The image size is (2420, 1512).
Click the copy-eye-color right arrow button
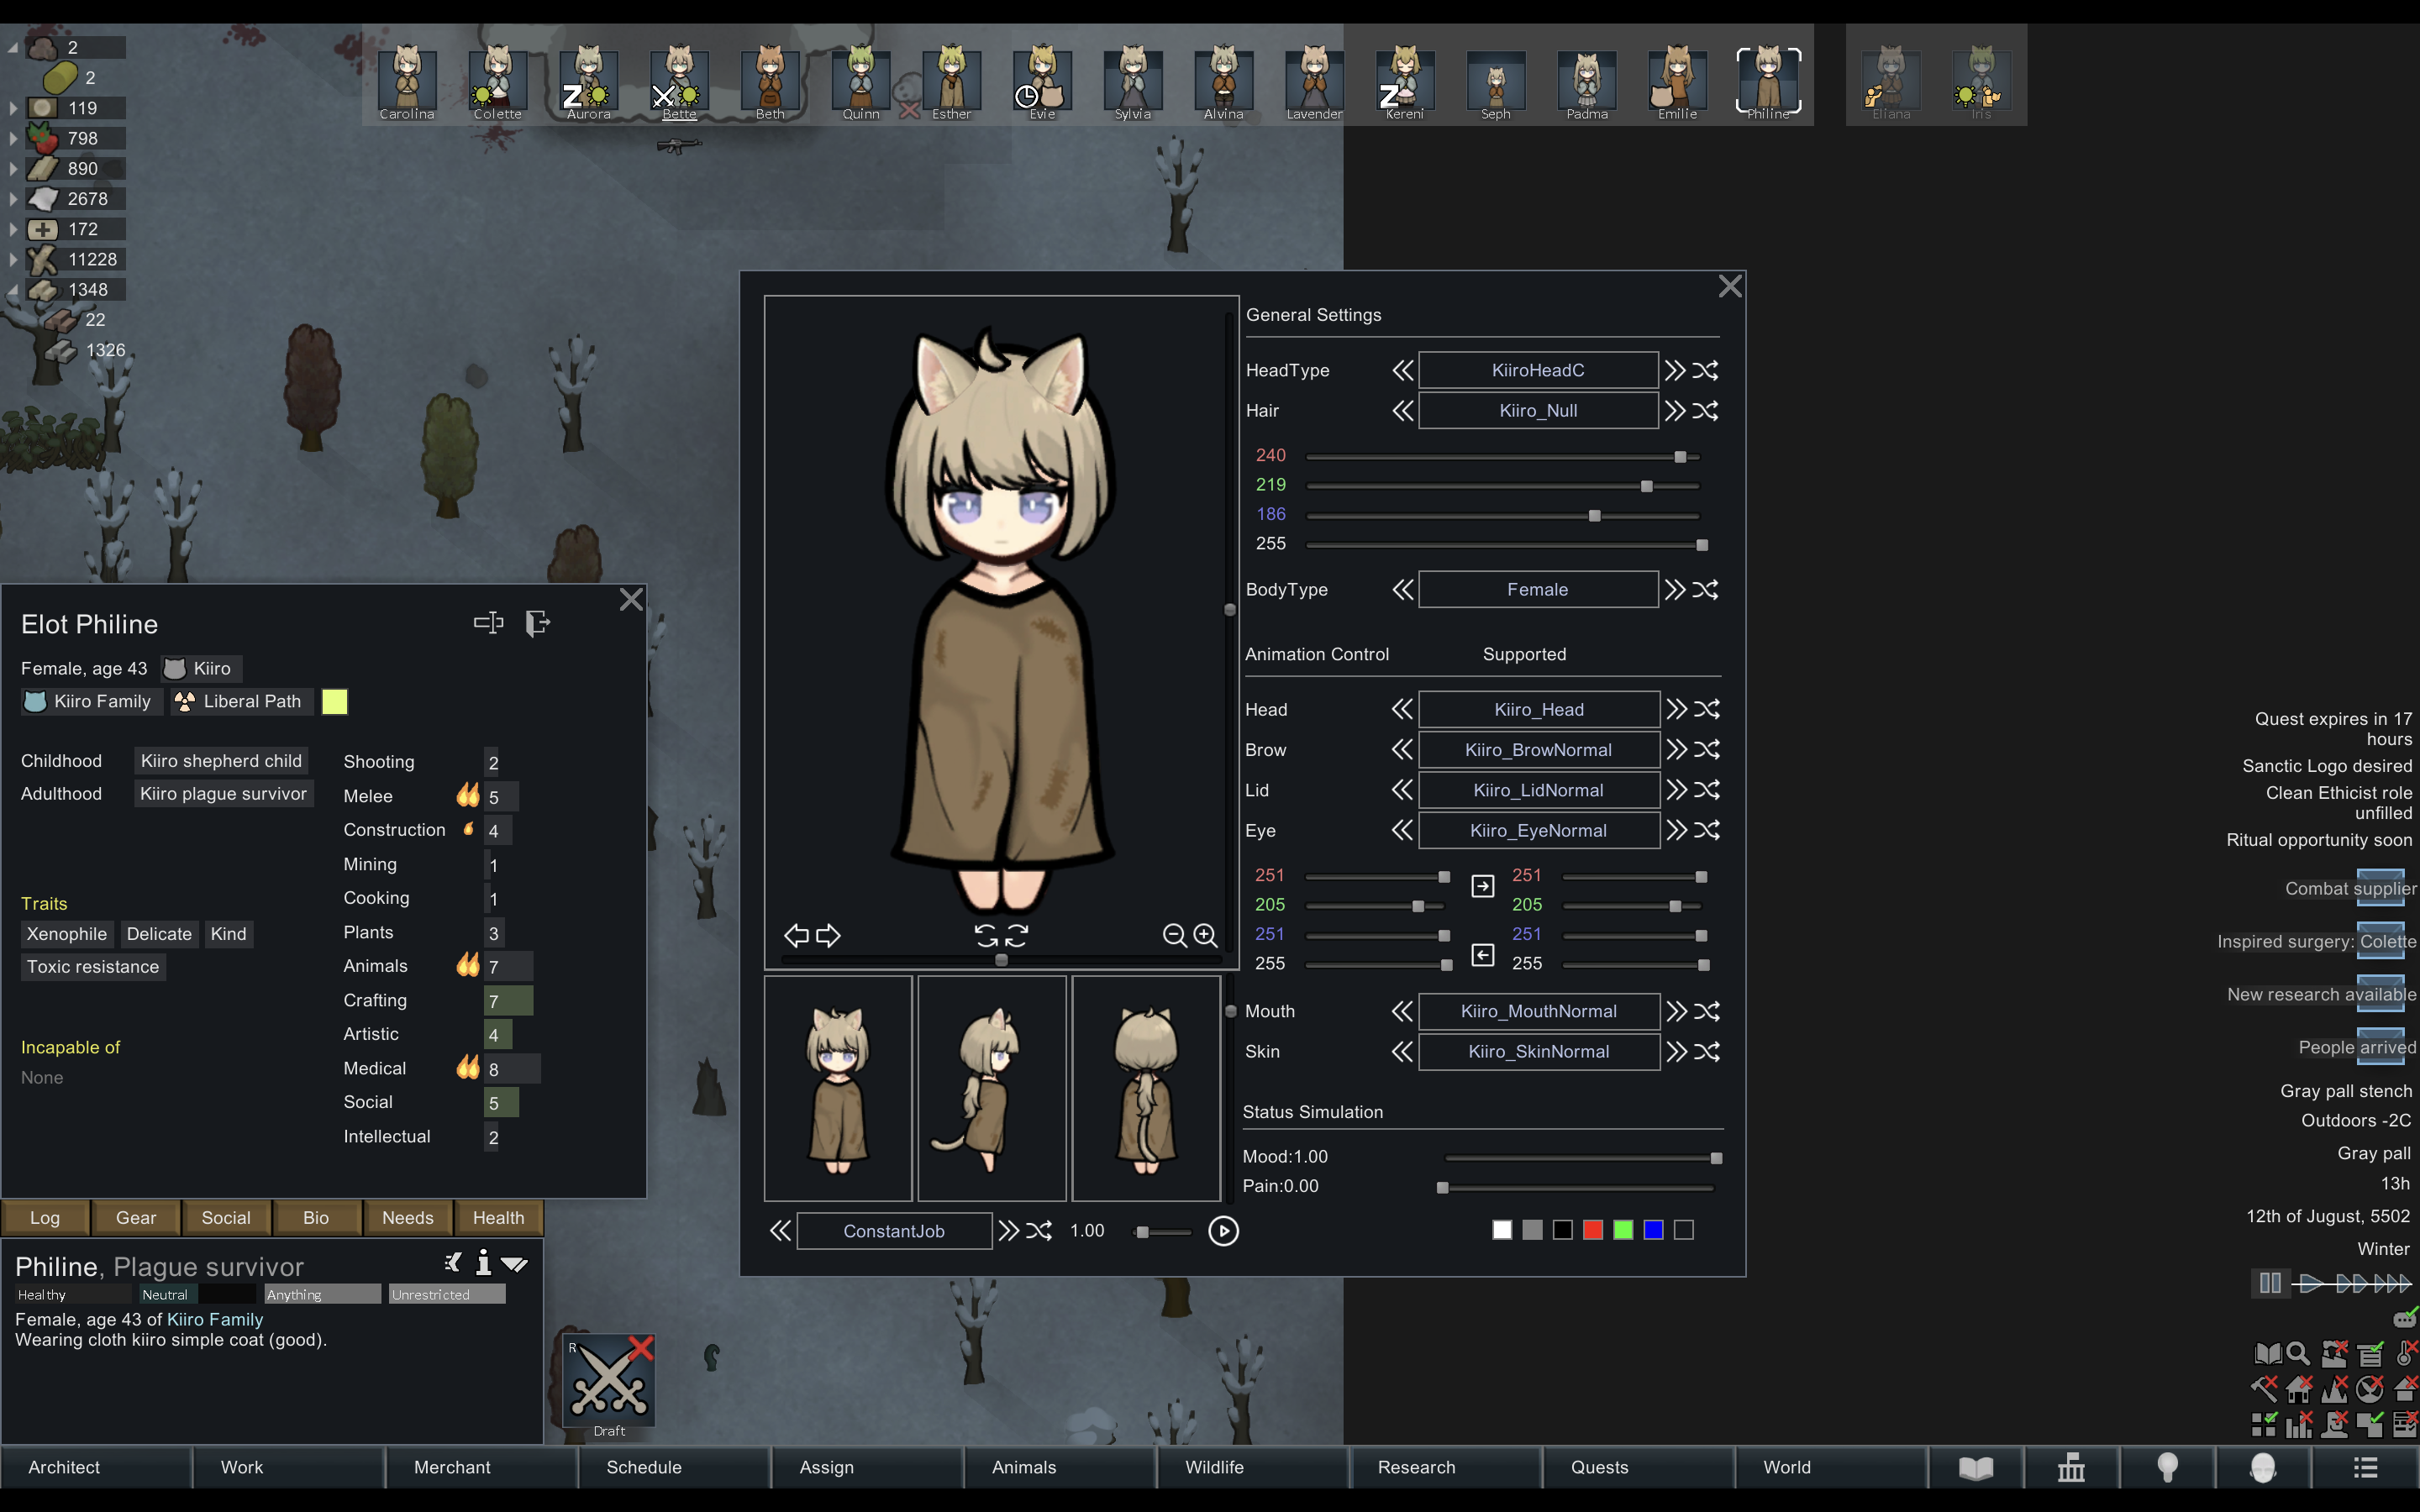click(1483, 886)
